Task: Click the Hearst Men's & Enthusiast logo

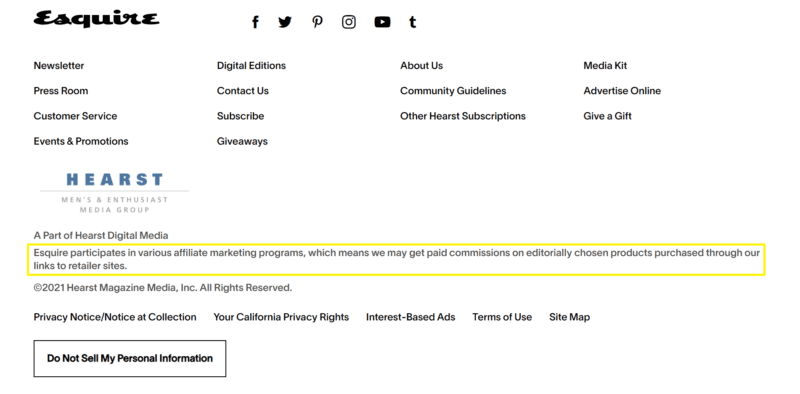Action: (114, 193)
